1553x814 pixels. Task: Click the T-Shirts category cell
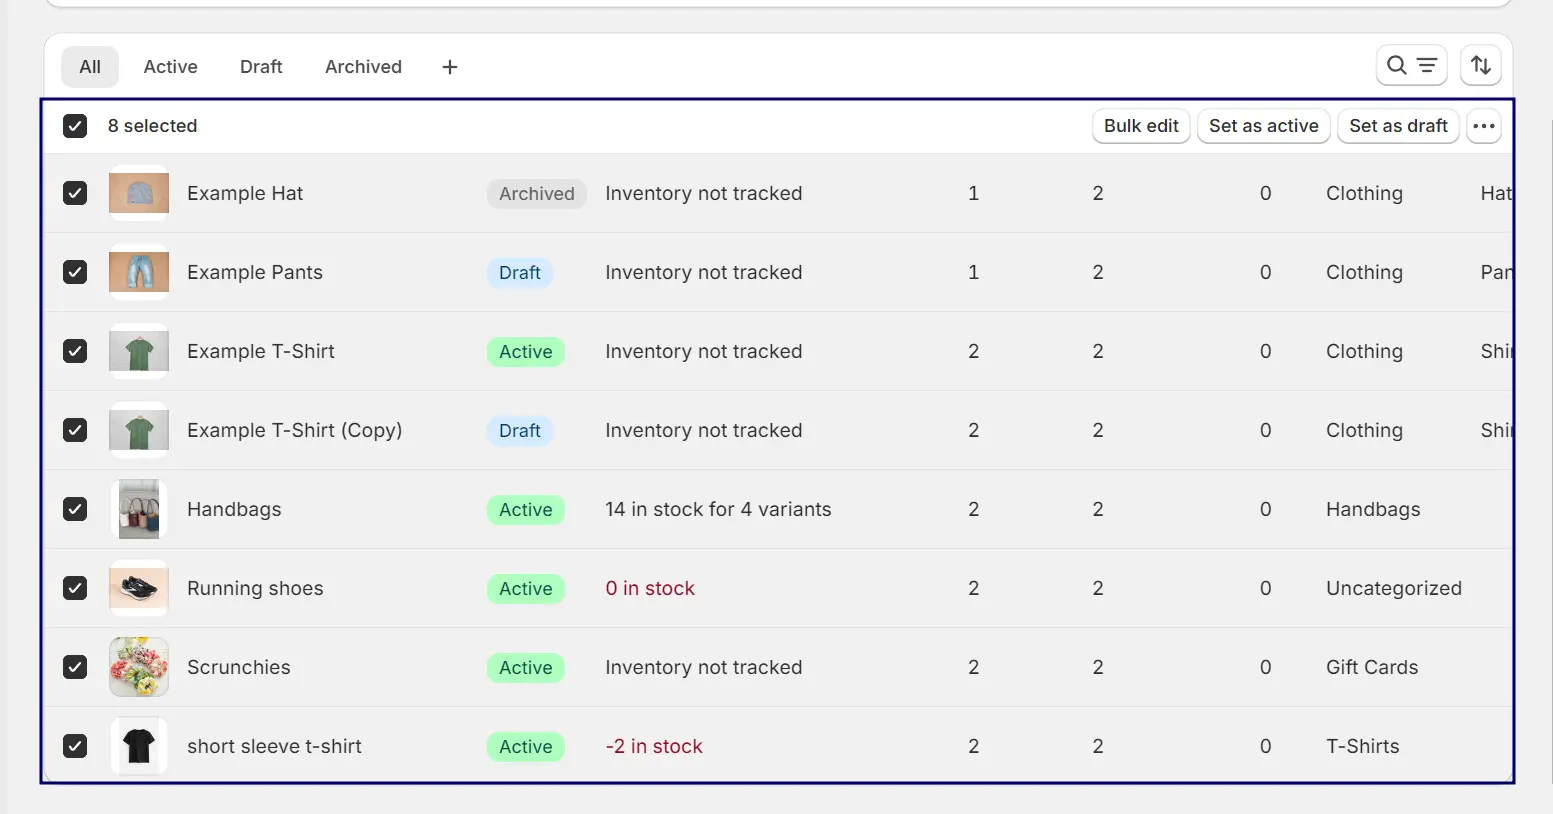[1363, 746]
